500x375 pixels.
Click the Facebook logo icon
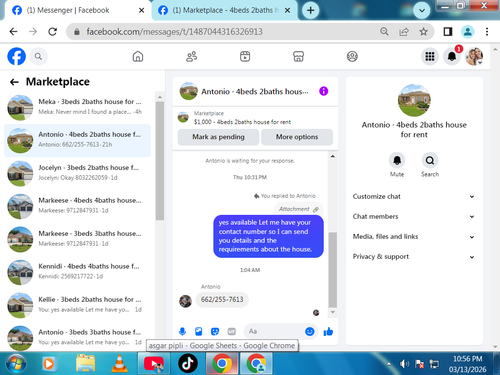coord(16,56)
